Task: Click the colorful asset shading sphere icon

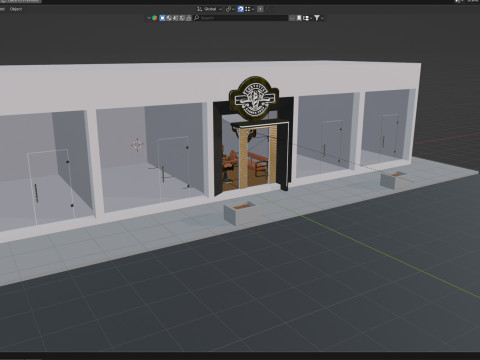Action: click(x=155, y=18)
